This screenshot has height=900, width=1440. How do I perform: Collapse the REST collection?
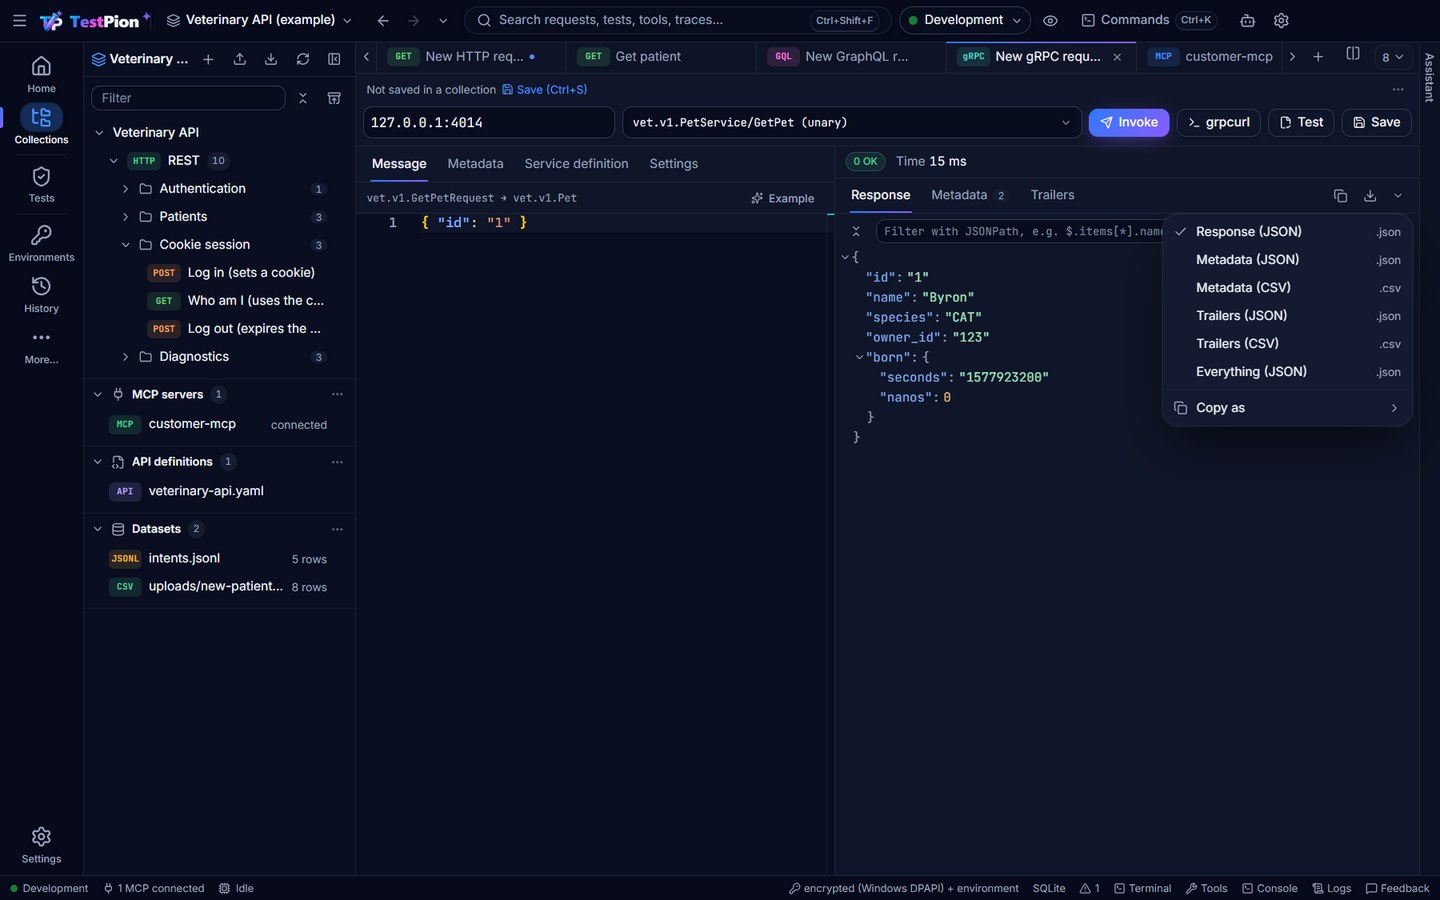(113, 160)
